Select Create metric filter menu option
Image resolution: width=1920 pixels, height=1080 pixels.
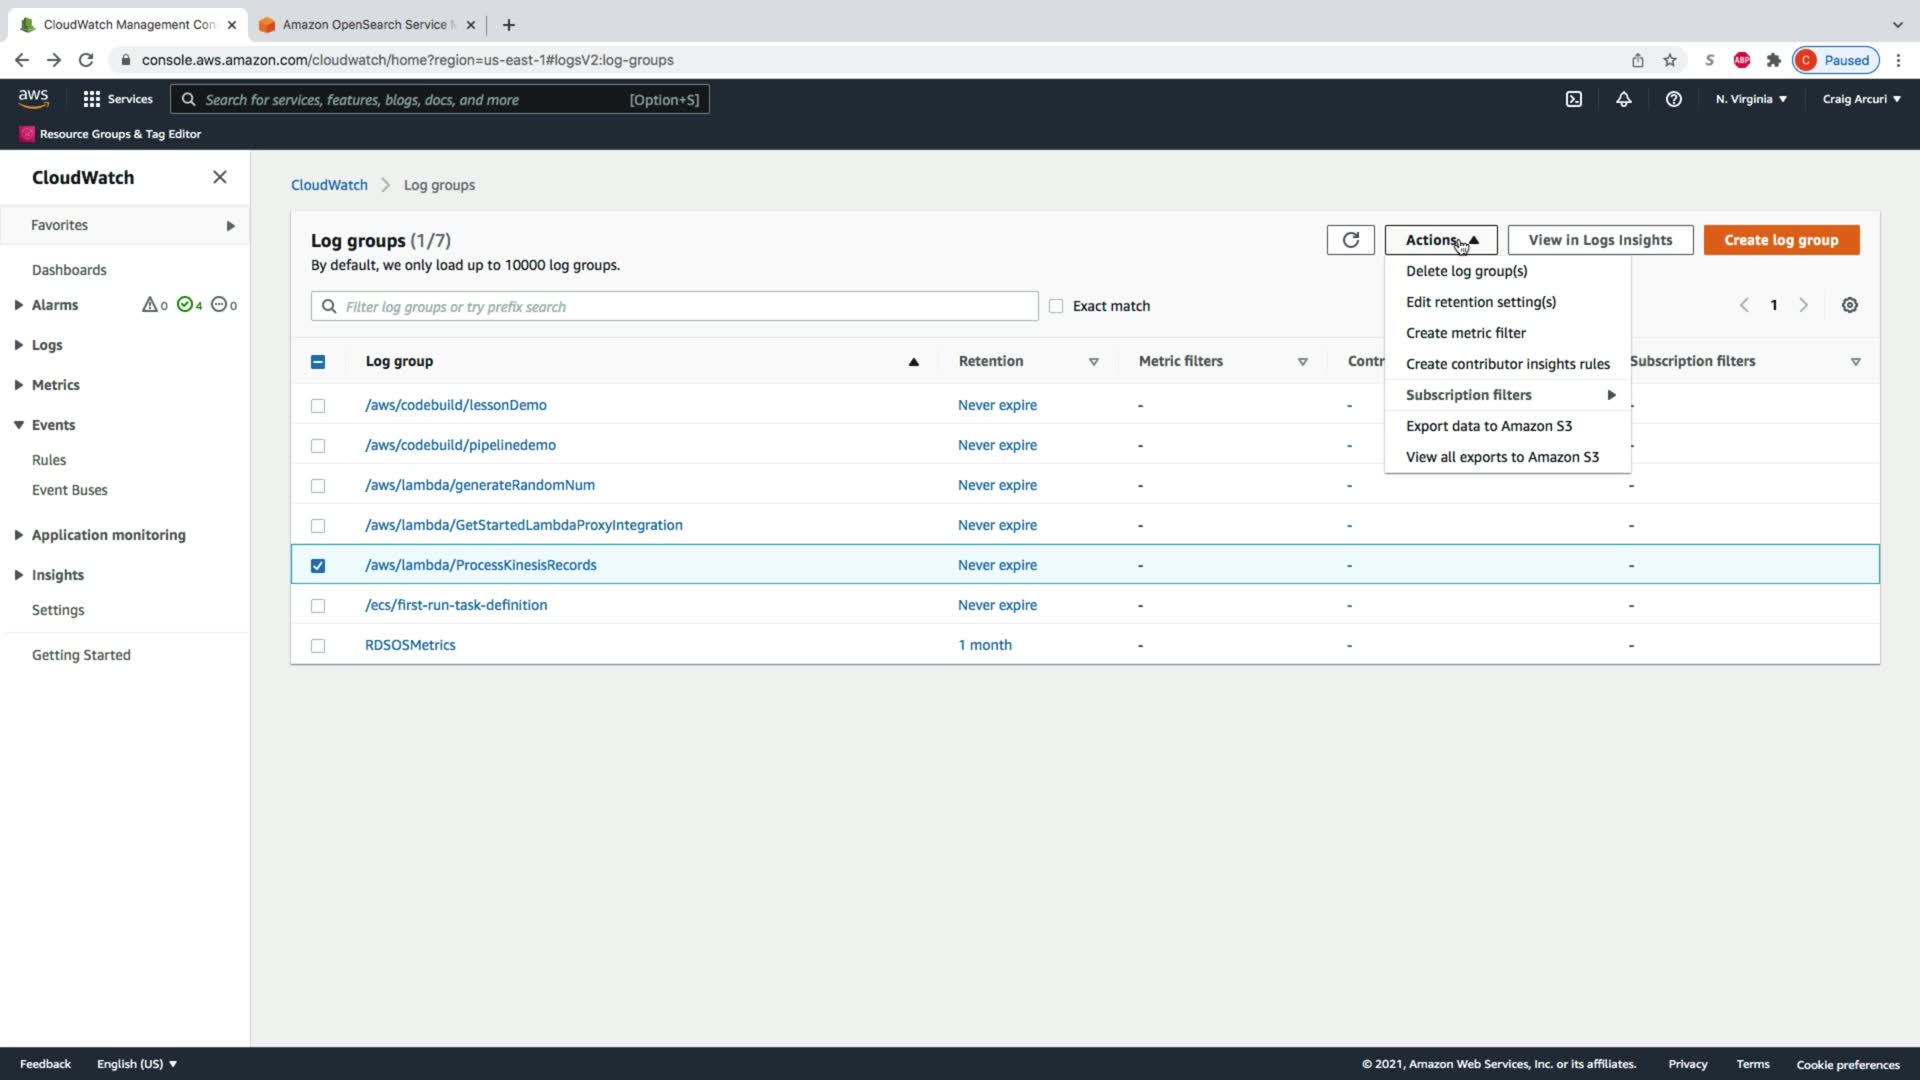[x=1465, y=333]
